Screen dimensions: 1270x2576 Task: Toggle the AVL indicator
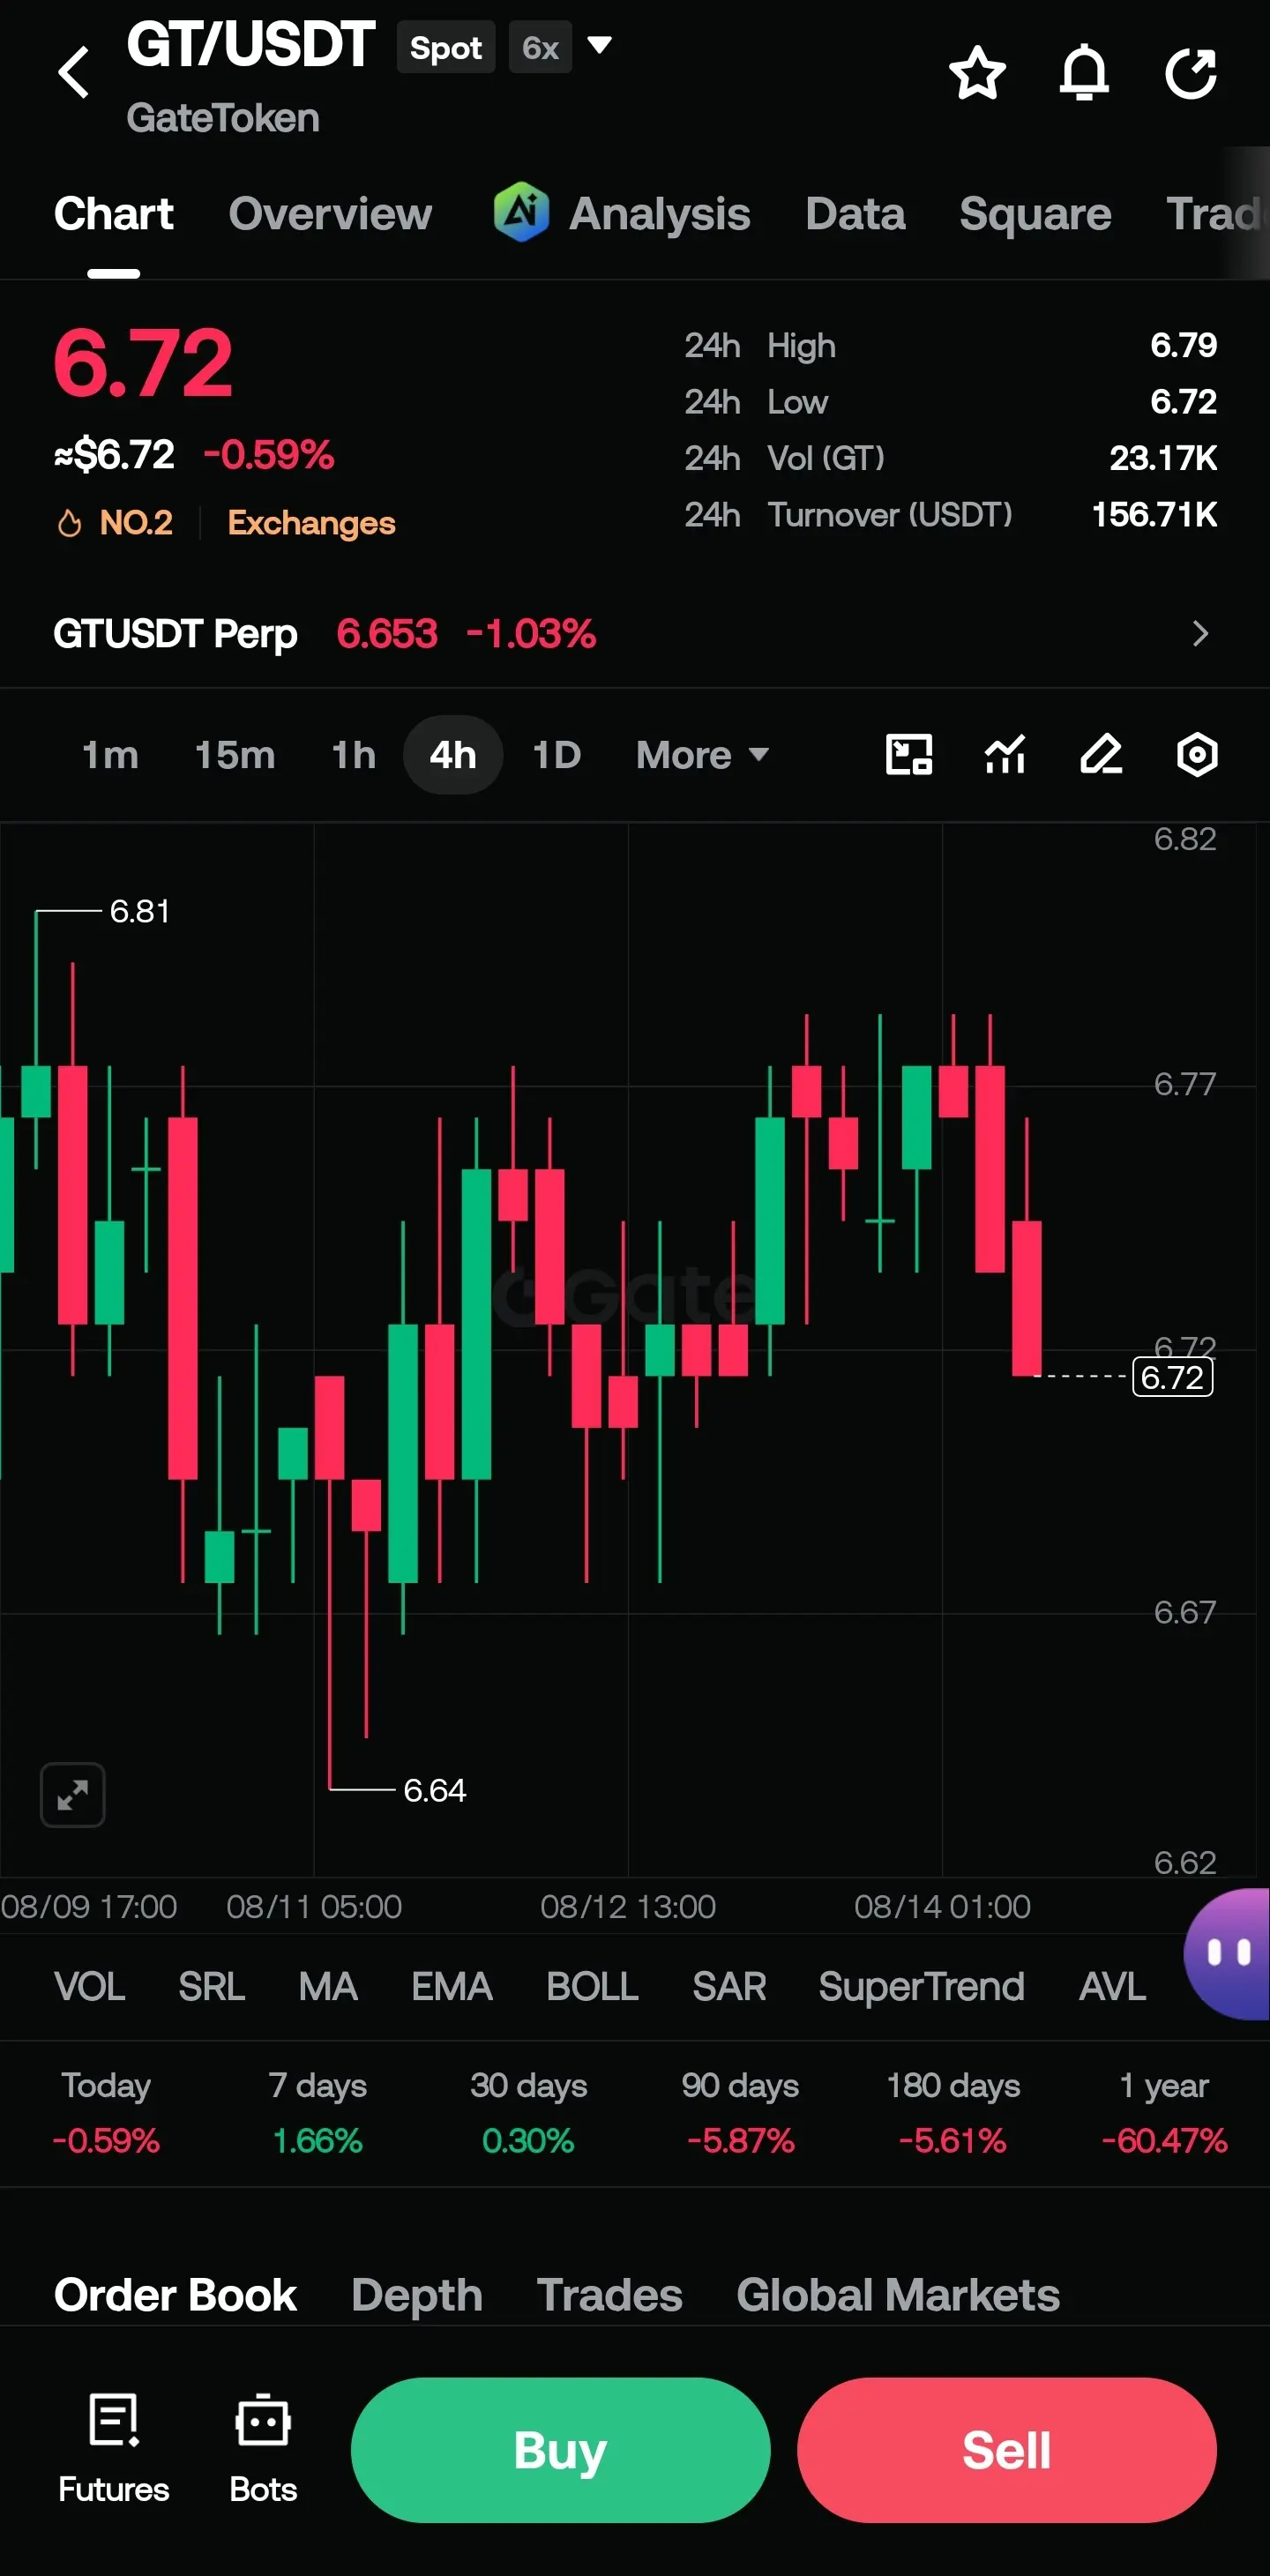(1113, 1986)
